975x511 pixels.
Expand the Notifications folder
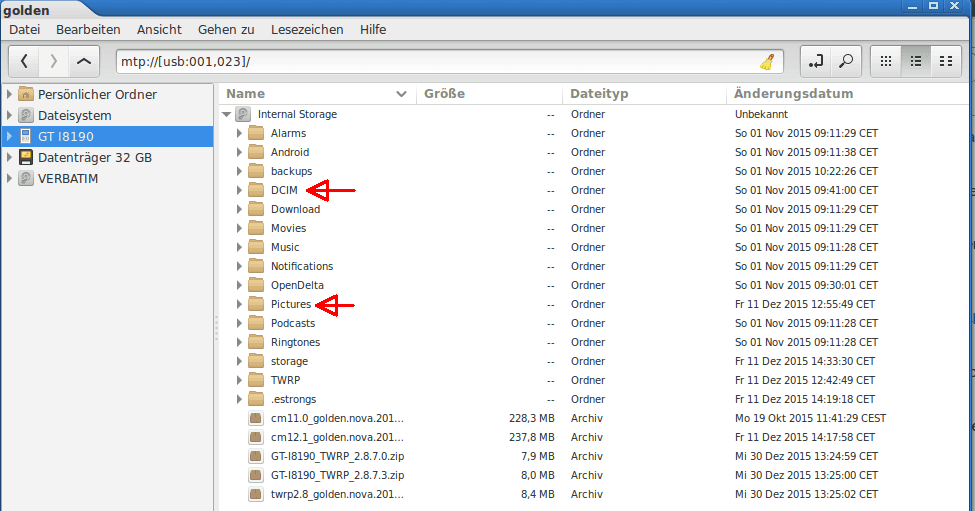pos(239,266)
